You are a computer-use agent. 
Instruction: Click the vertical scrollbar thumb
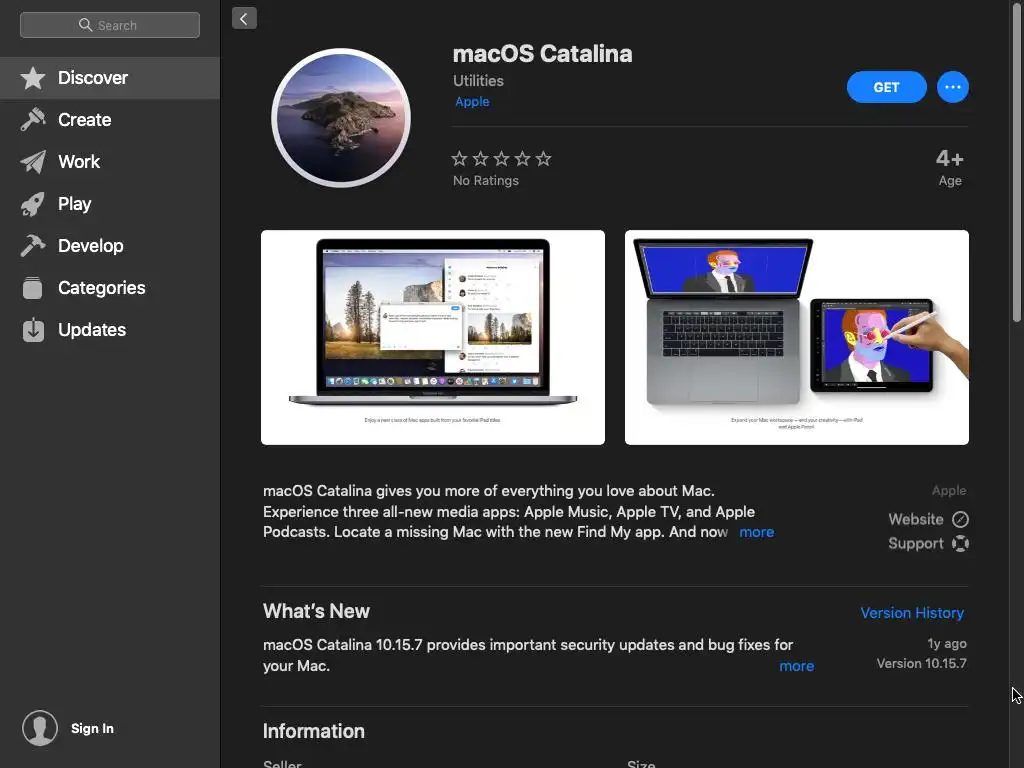tap(1017, 163)
